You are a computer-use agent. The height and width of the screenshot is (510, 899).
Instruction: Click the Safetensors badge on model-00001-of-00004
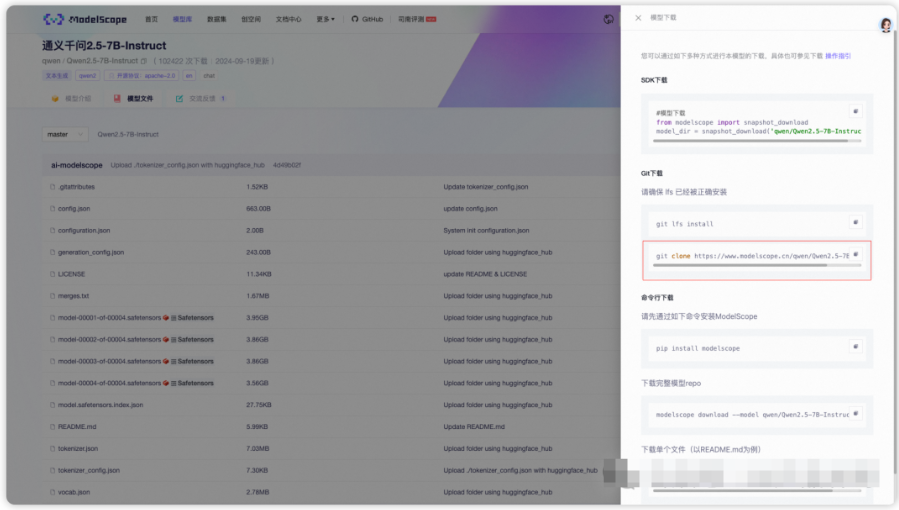tap(192, 317)
